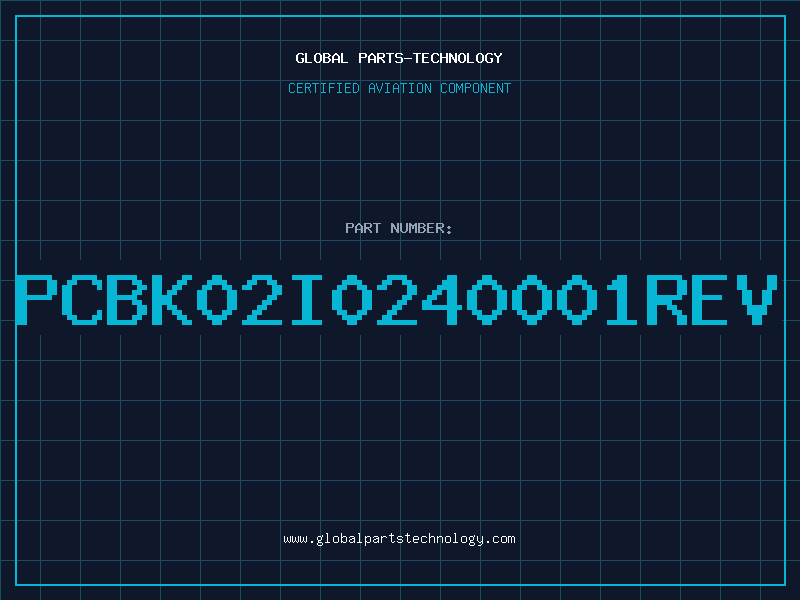Click the GLOBAL PARTS-TECHNOLOGY heading
This screenshot has width=800, height=600.
399,58
